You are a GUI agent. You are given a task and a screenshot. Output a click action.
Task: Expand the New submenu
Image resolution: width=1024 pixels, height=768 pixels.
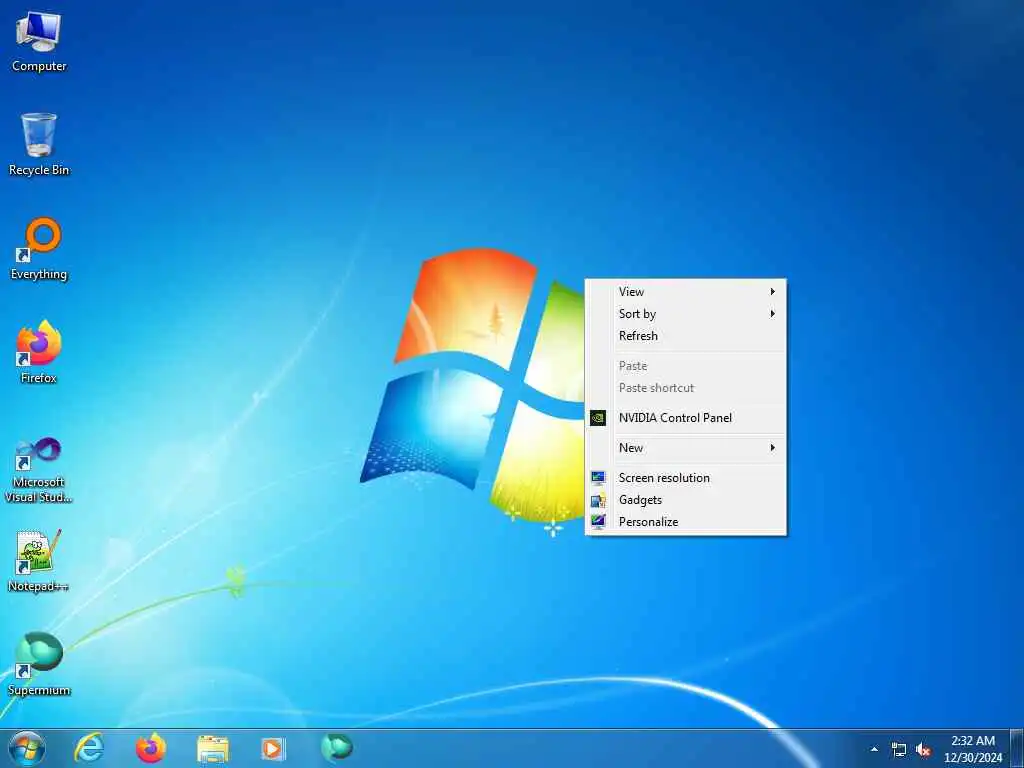685,448
